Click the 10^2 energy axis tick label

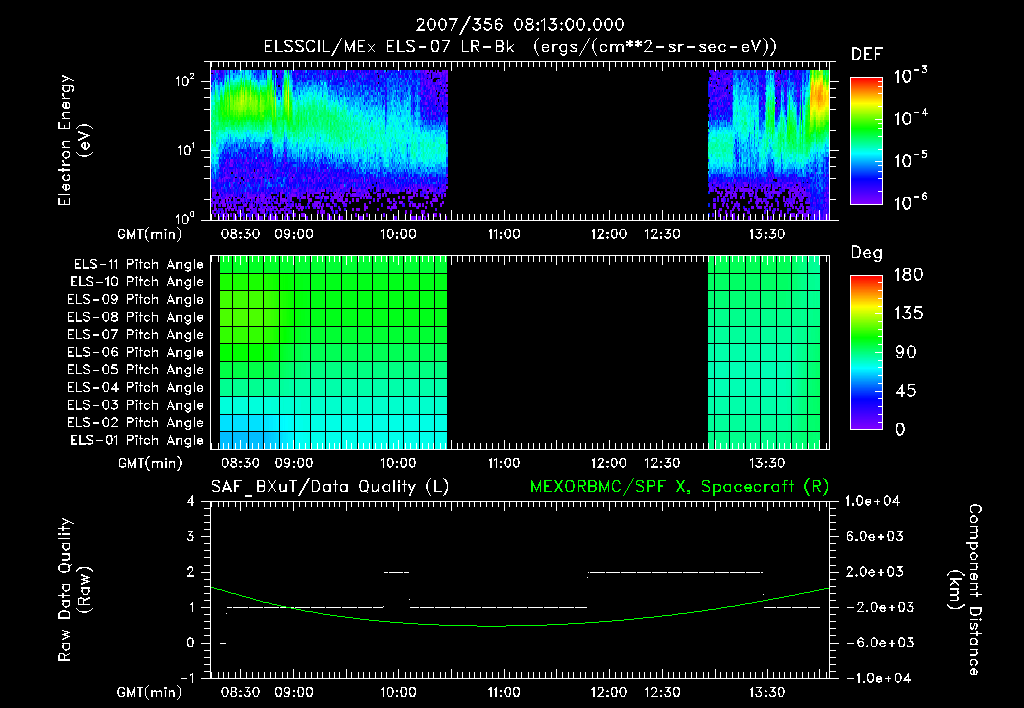pos(187,81)
